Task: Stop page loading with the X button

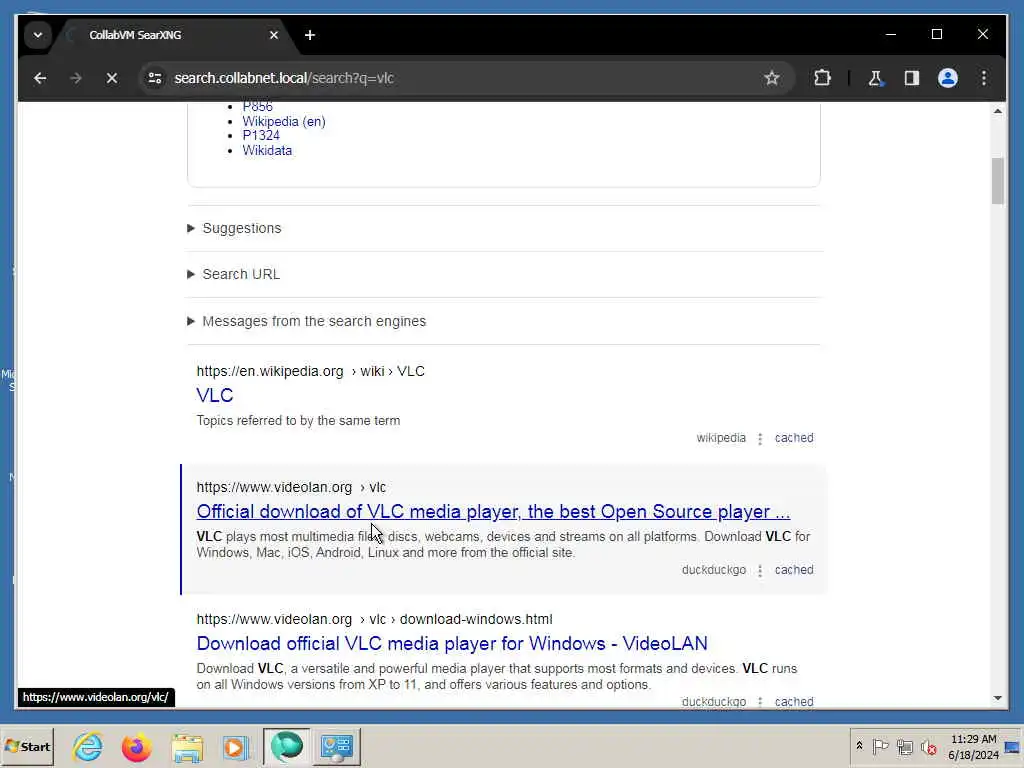Action: tap(112, 78)
